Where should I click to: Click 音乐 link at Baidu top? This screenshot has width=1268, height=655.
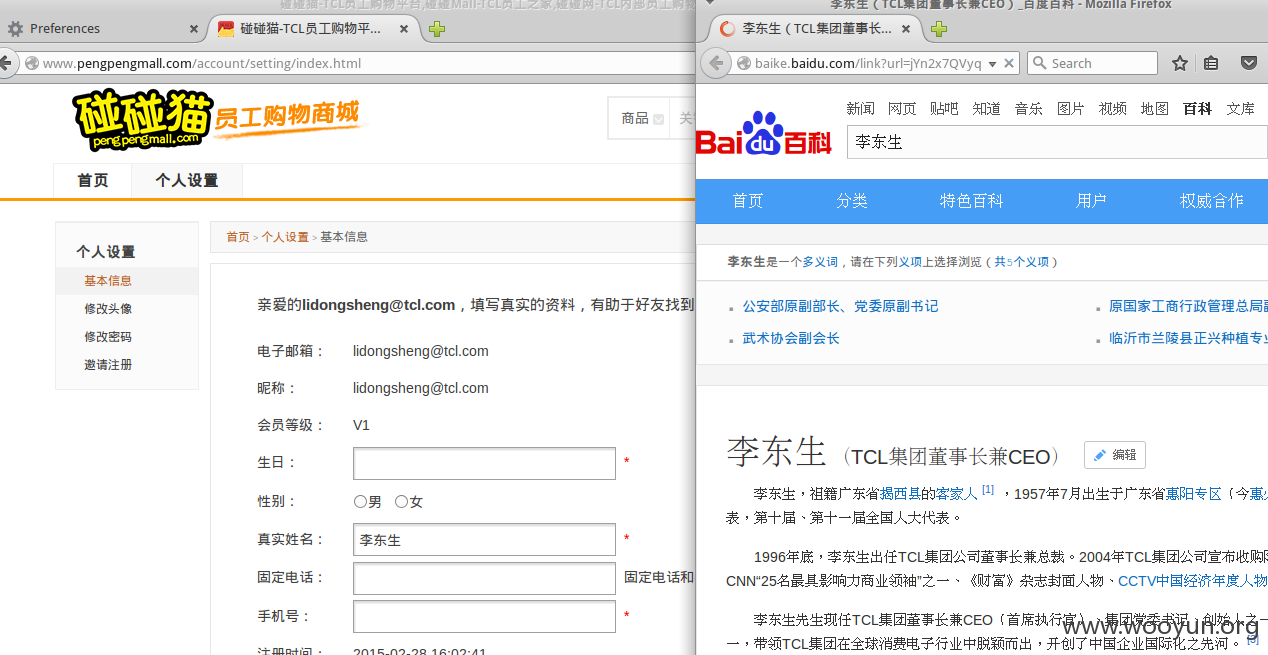coord(1028,108)
